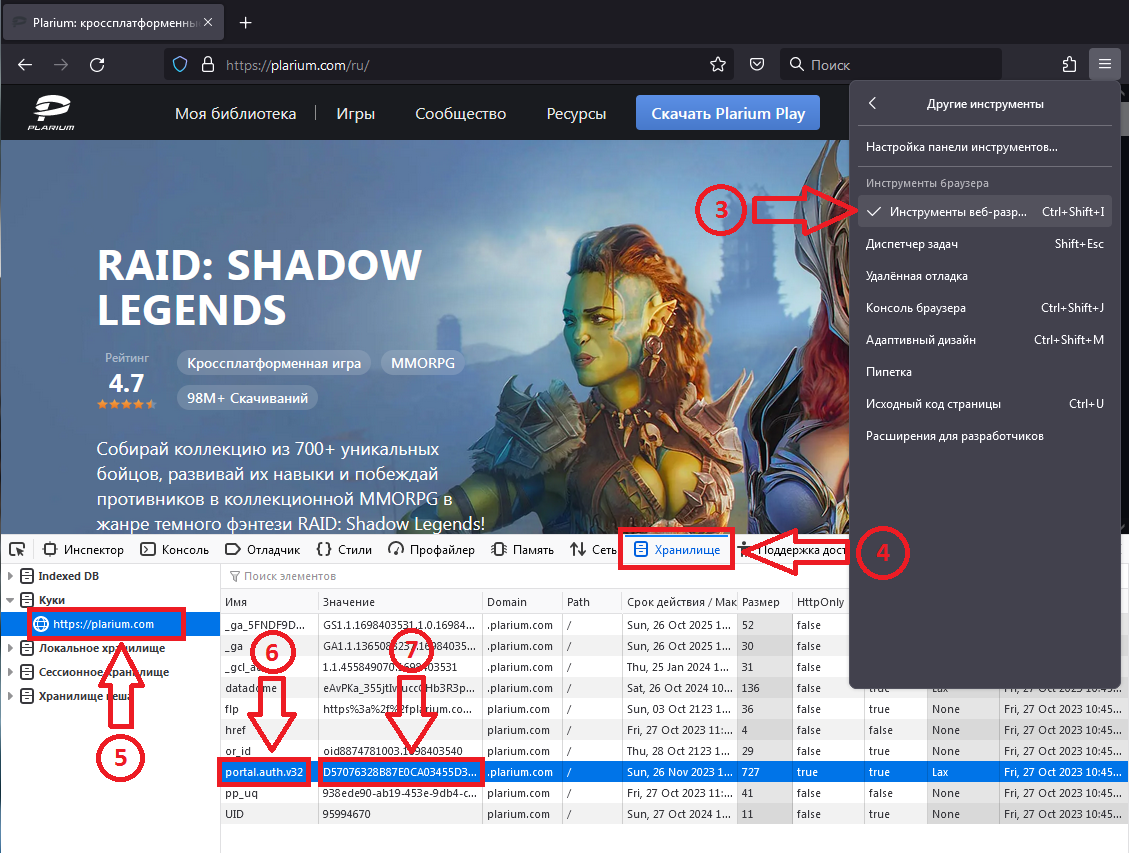Expand the cache storage tree node
1129x853 pixels.
click(x=10, y=696)
